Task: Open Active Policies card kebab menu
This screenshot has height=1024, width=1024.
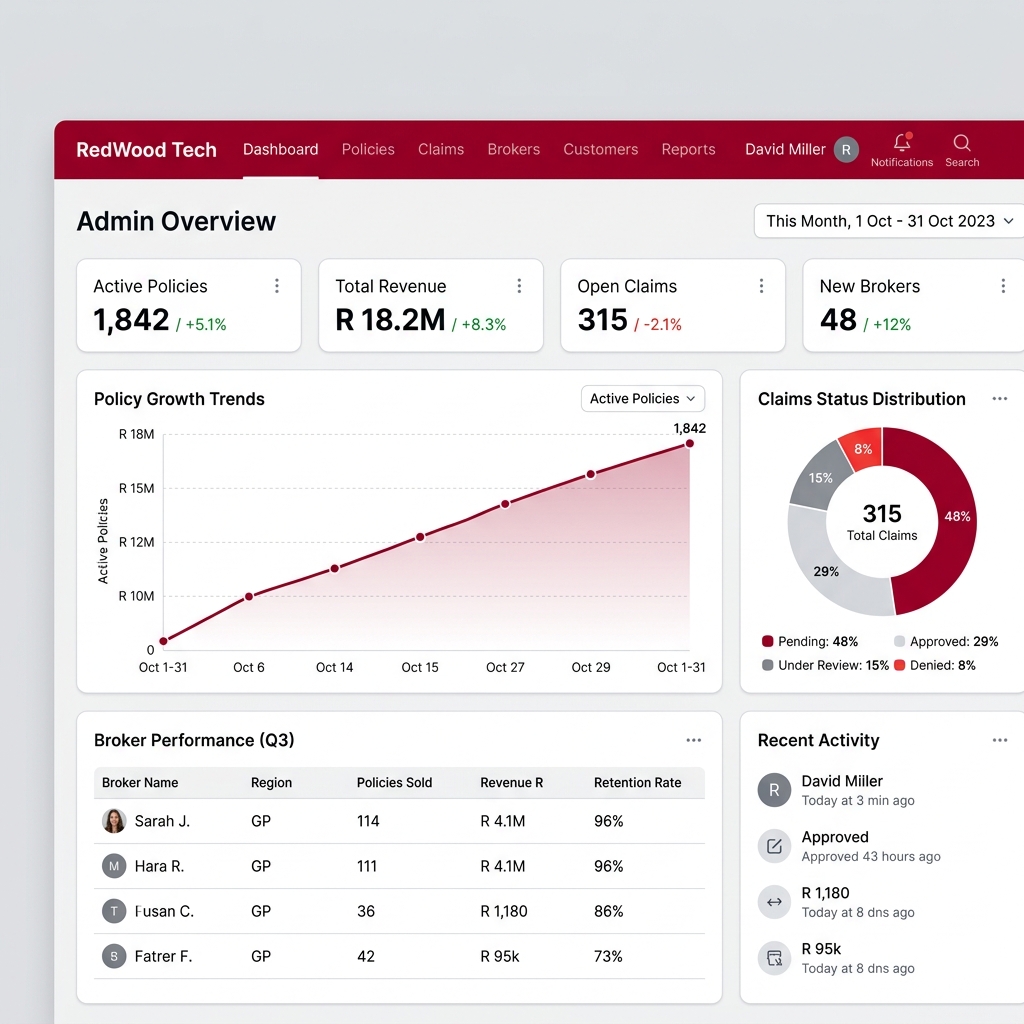Action: [x=277, y=286]
